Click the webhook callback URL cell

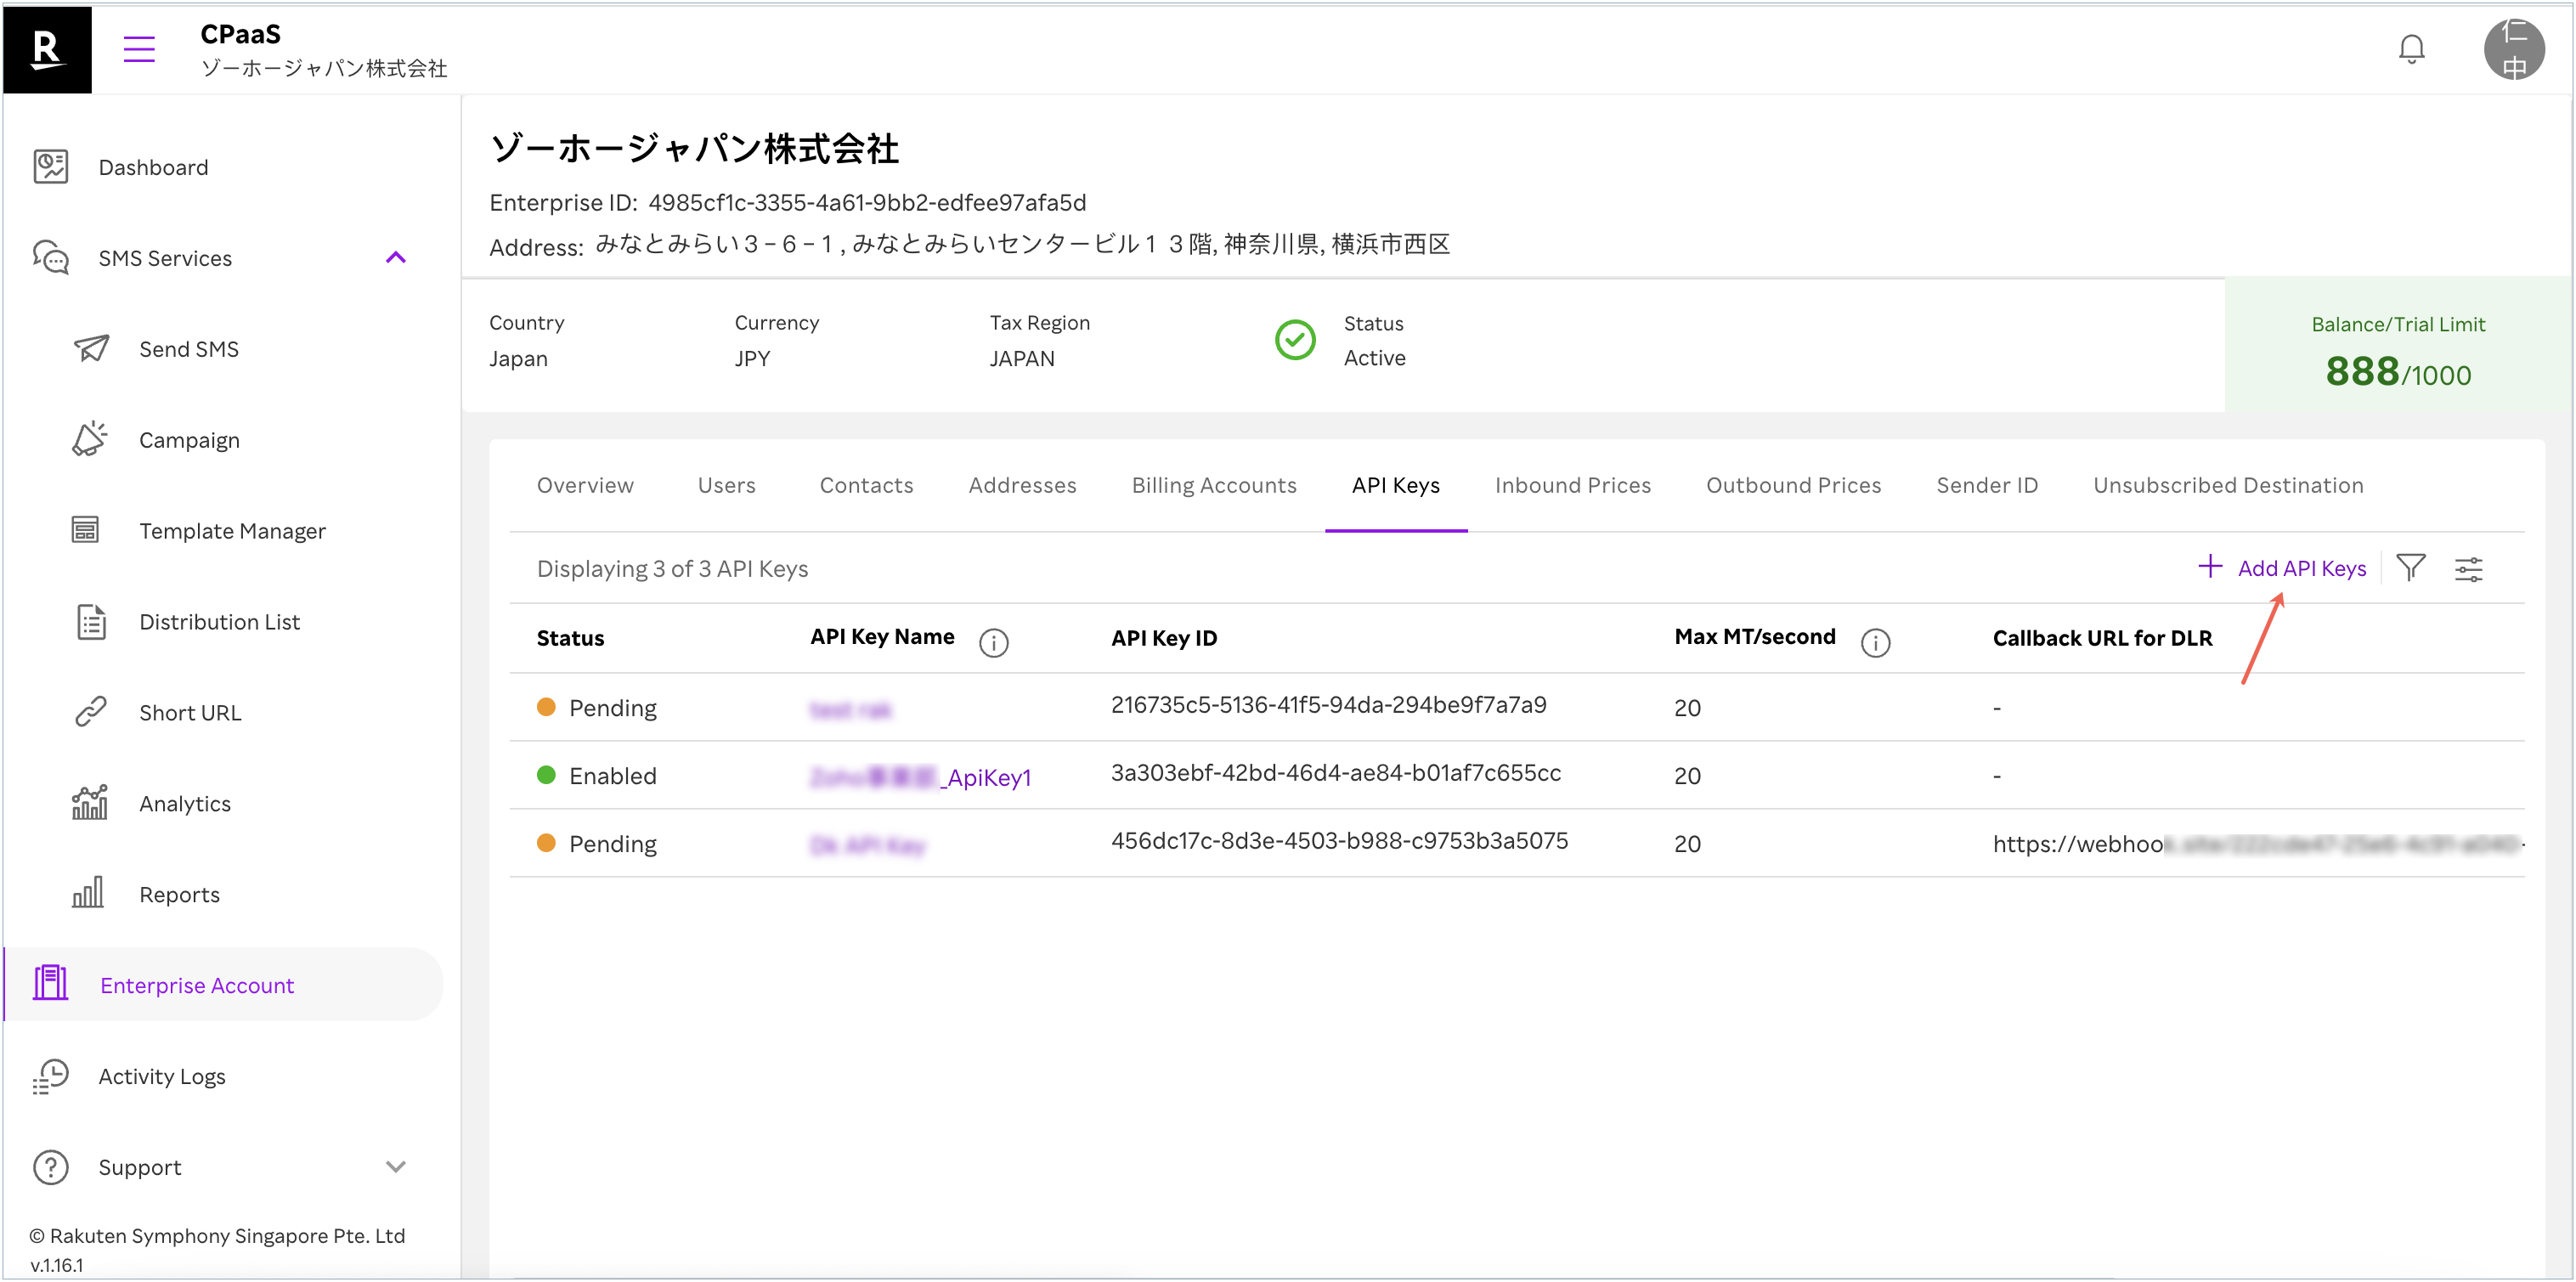click(2257, 844)
